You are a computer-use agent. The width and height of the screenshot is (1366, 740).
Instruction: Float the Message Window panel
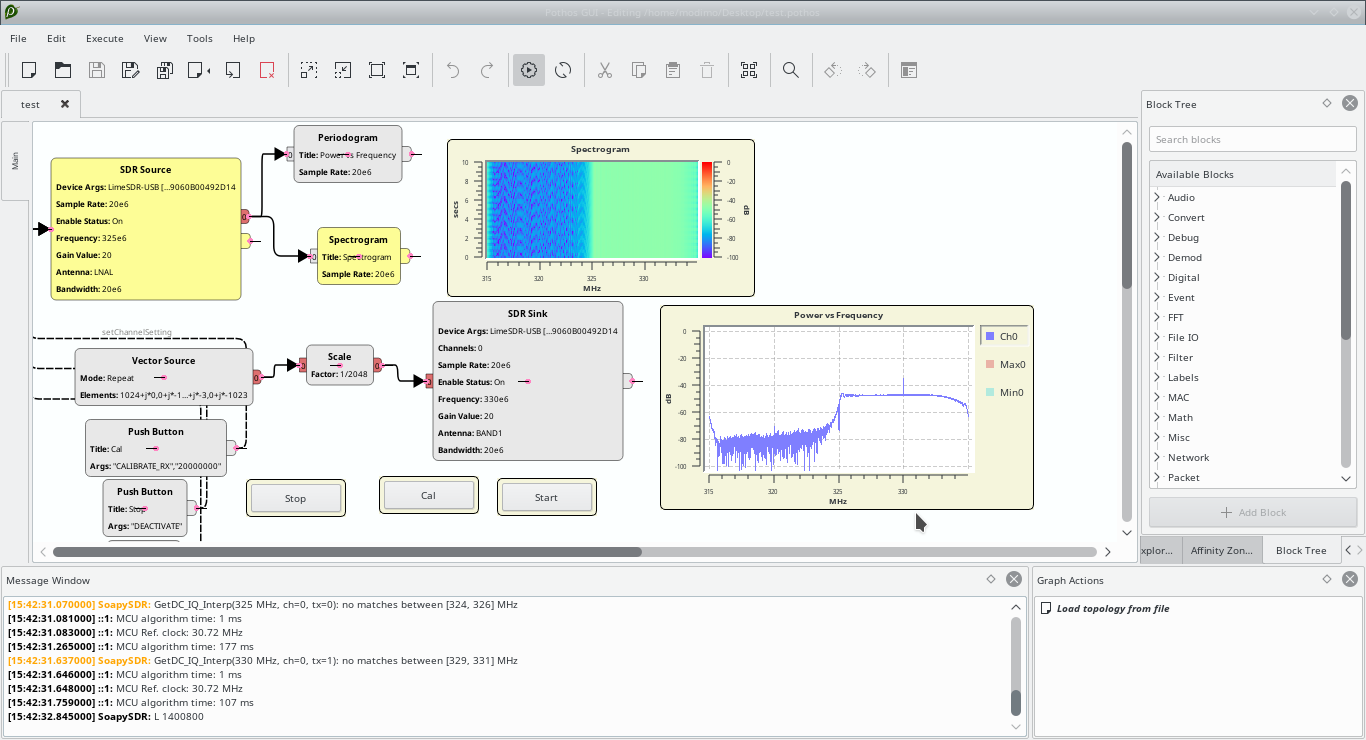click(991, 579)
